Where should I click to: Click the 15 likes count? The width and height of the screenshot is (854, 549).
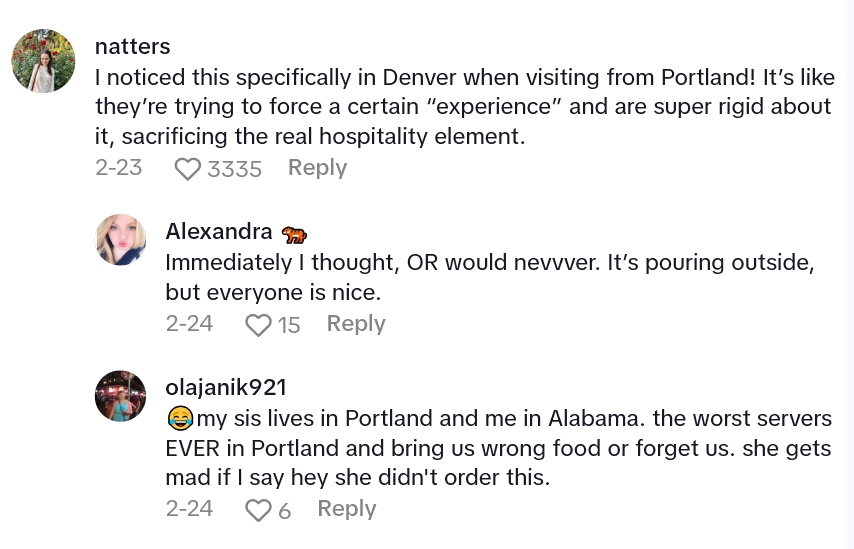tap(289, 325)
